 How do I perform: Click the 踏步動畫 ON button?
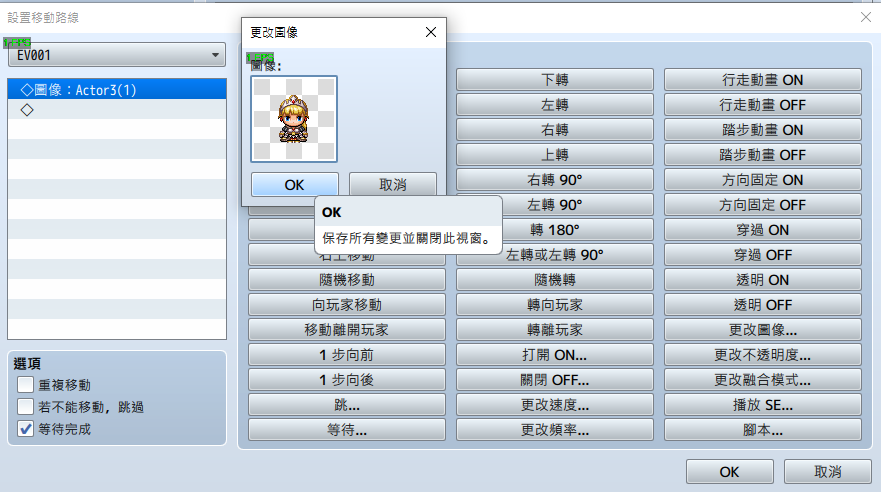tap(762, 130)
